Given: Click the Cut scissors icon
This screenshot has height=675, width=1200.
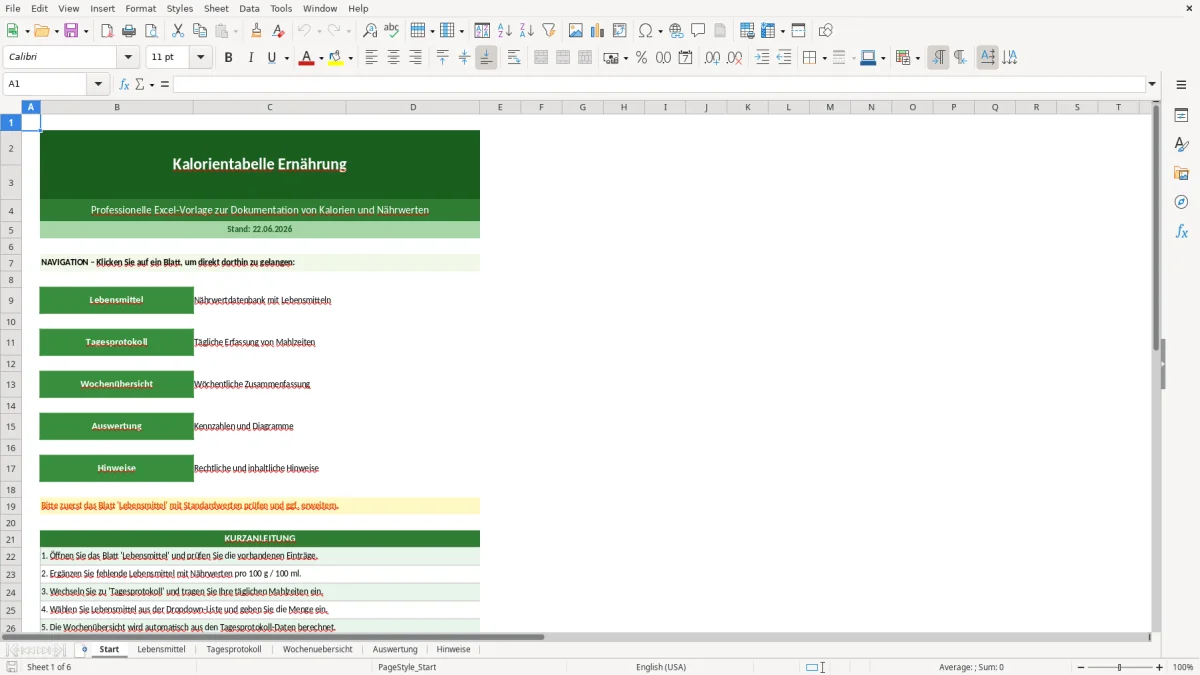Looking at the screenshot, I should (x=178, y=31).
